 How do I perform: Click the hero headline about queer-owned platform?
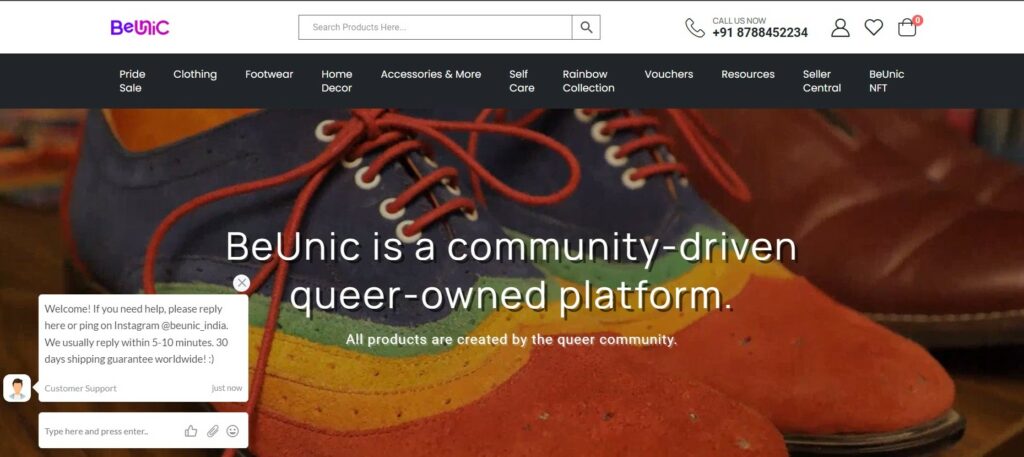coord(511,271)
